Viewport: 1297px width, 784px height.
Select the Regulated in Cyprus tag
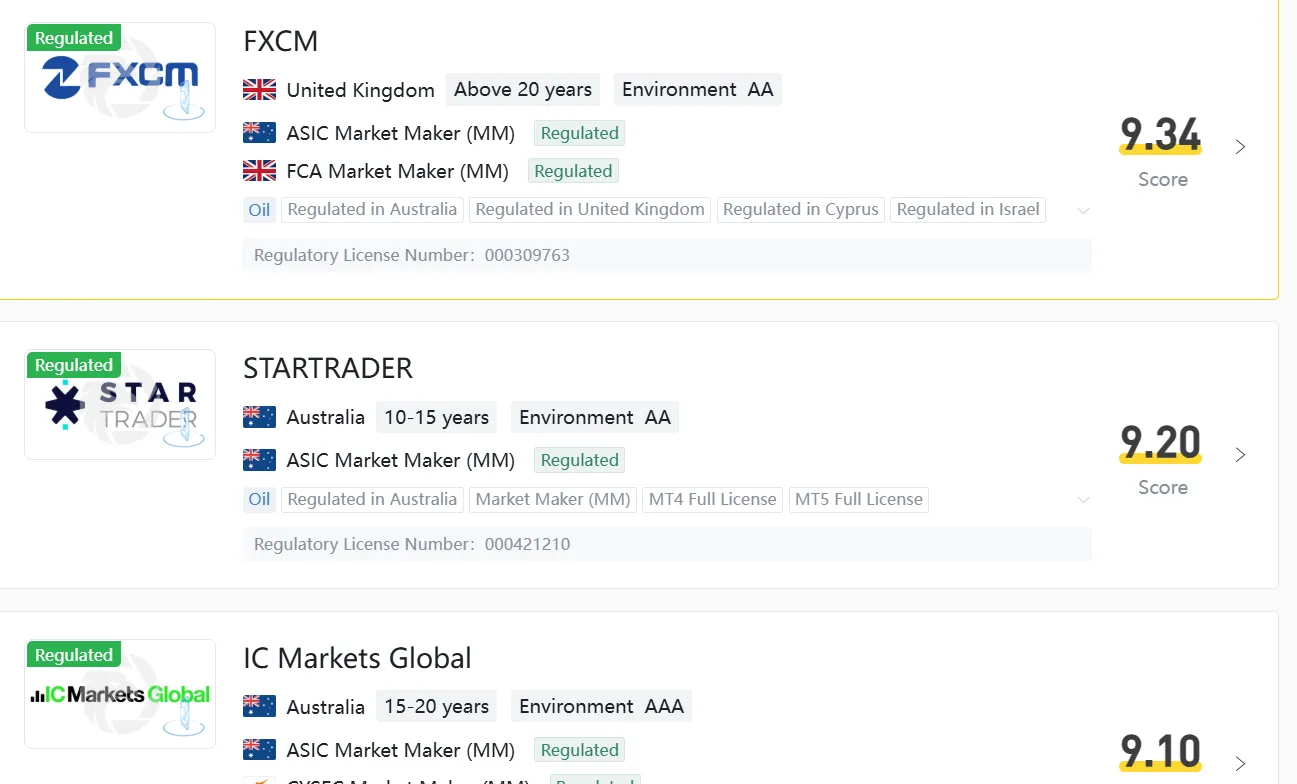(800, 210)
